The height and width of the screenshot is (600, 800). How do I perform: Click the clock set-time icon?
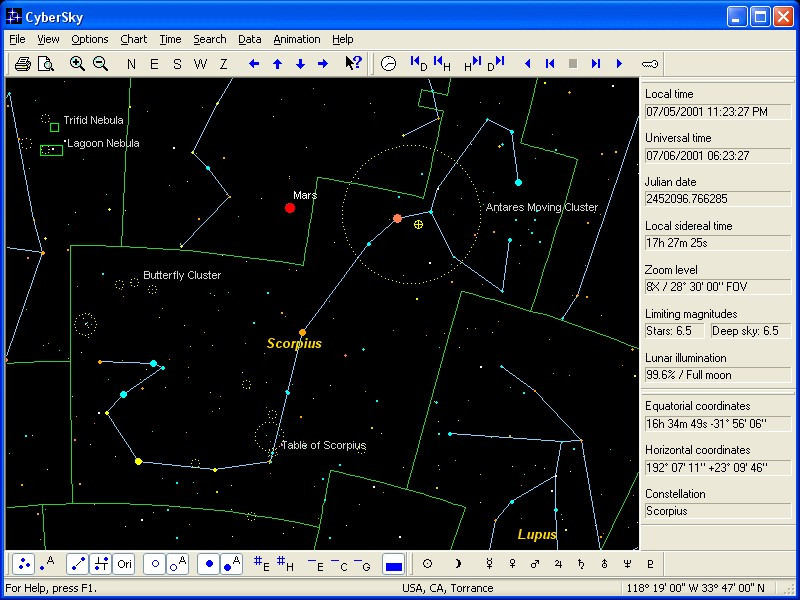pyautogui.click(x=388, y=64)
